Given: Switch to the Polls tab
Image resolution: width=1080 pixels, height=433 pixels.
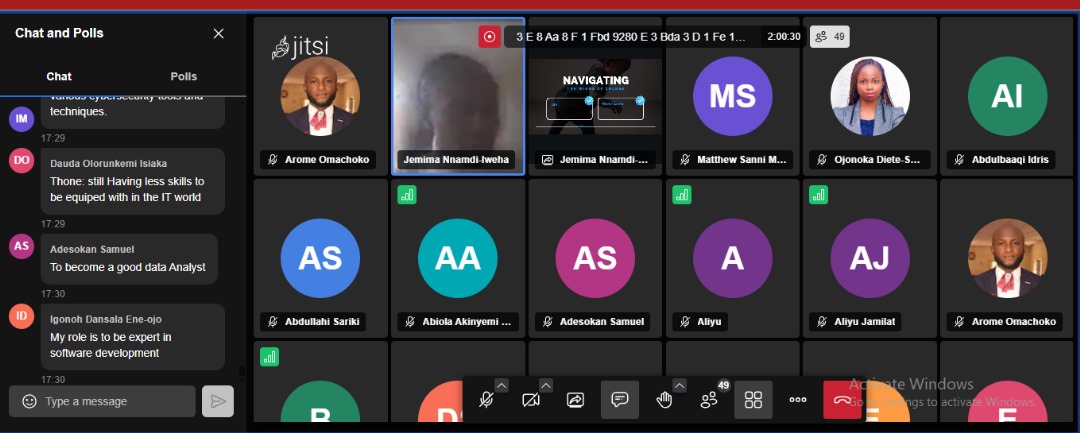Looking at the screenshot, I should click(x=184, y=76).
